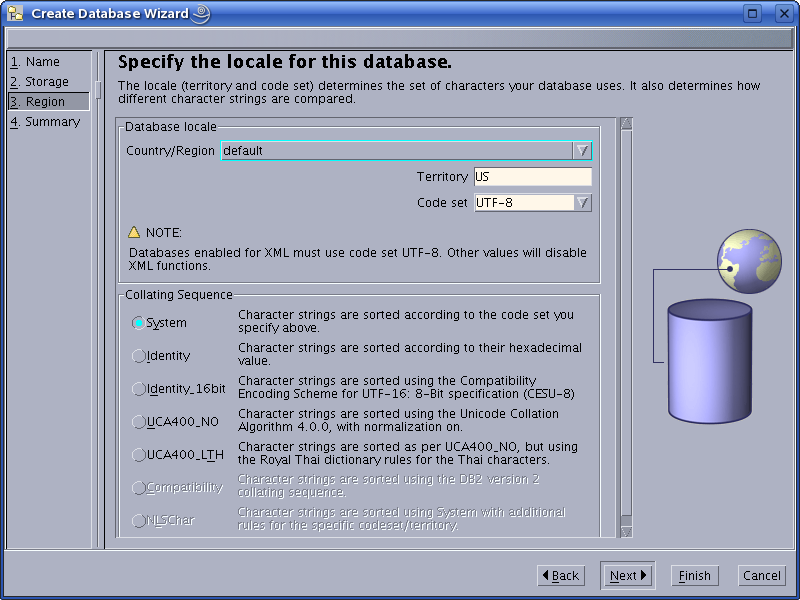Click the blue database cylinder graphic
Viewport: 800px width, 600px height.
click(710, 361)
